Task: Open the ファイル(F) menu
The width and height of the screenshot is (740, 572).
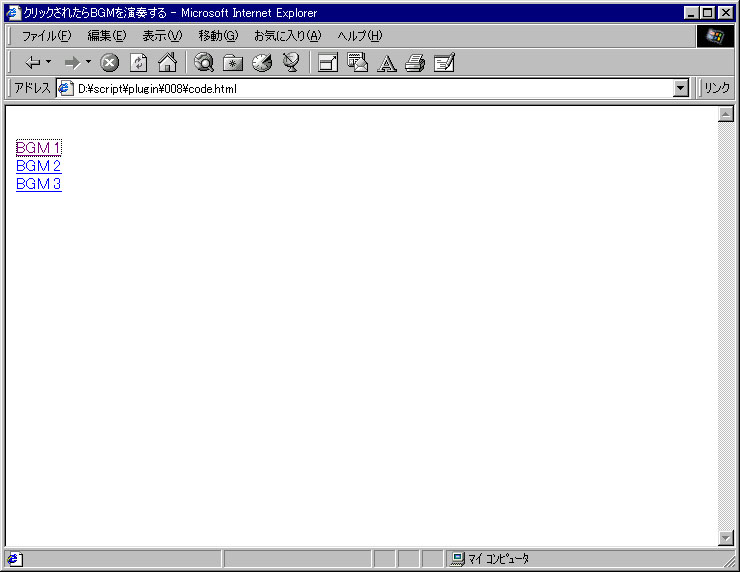Action: (x=47, y=36)
